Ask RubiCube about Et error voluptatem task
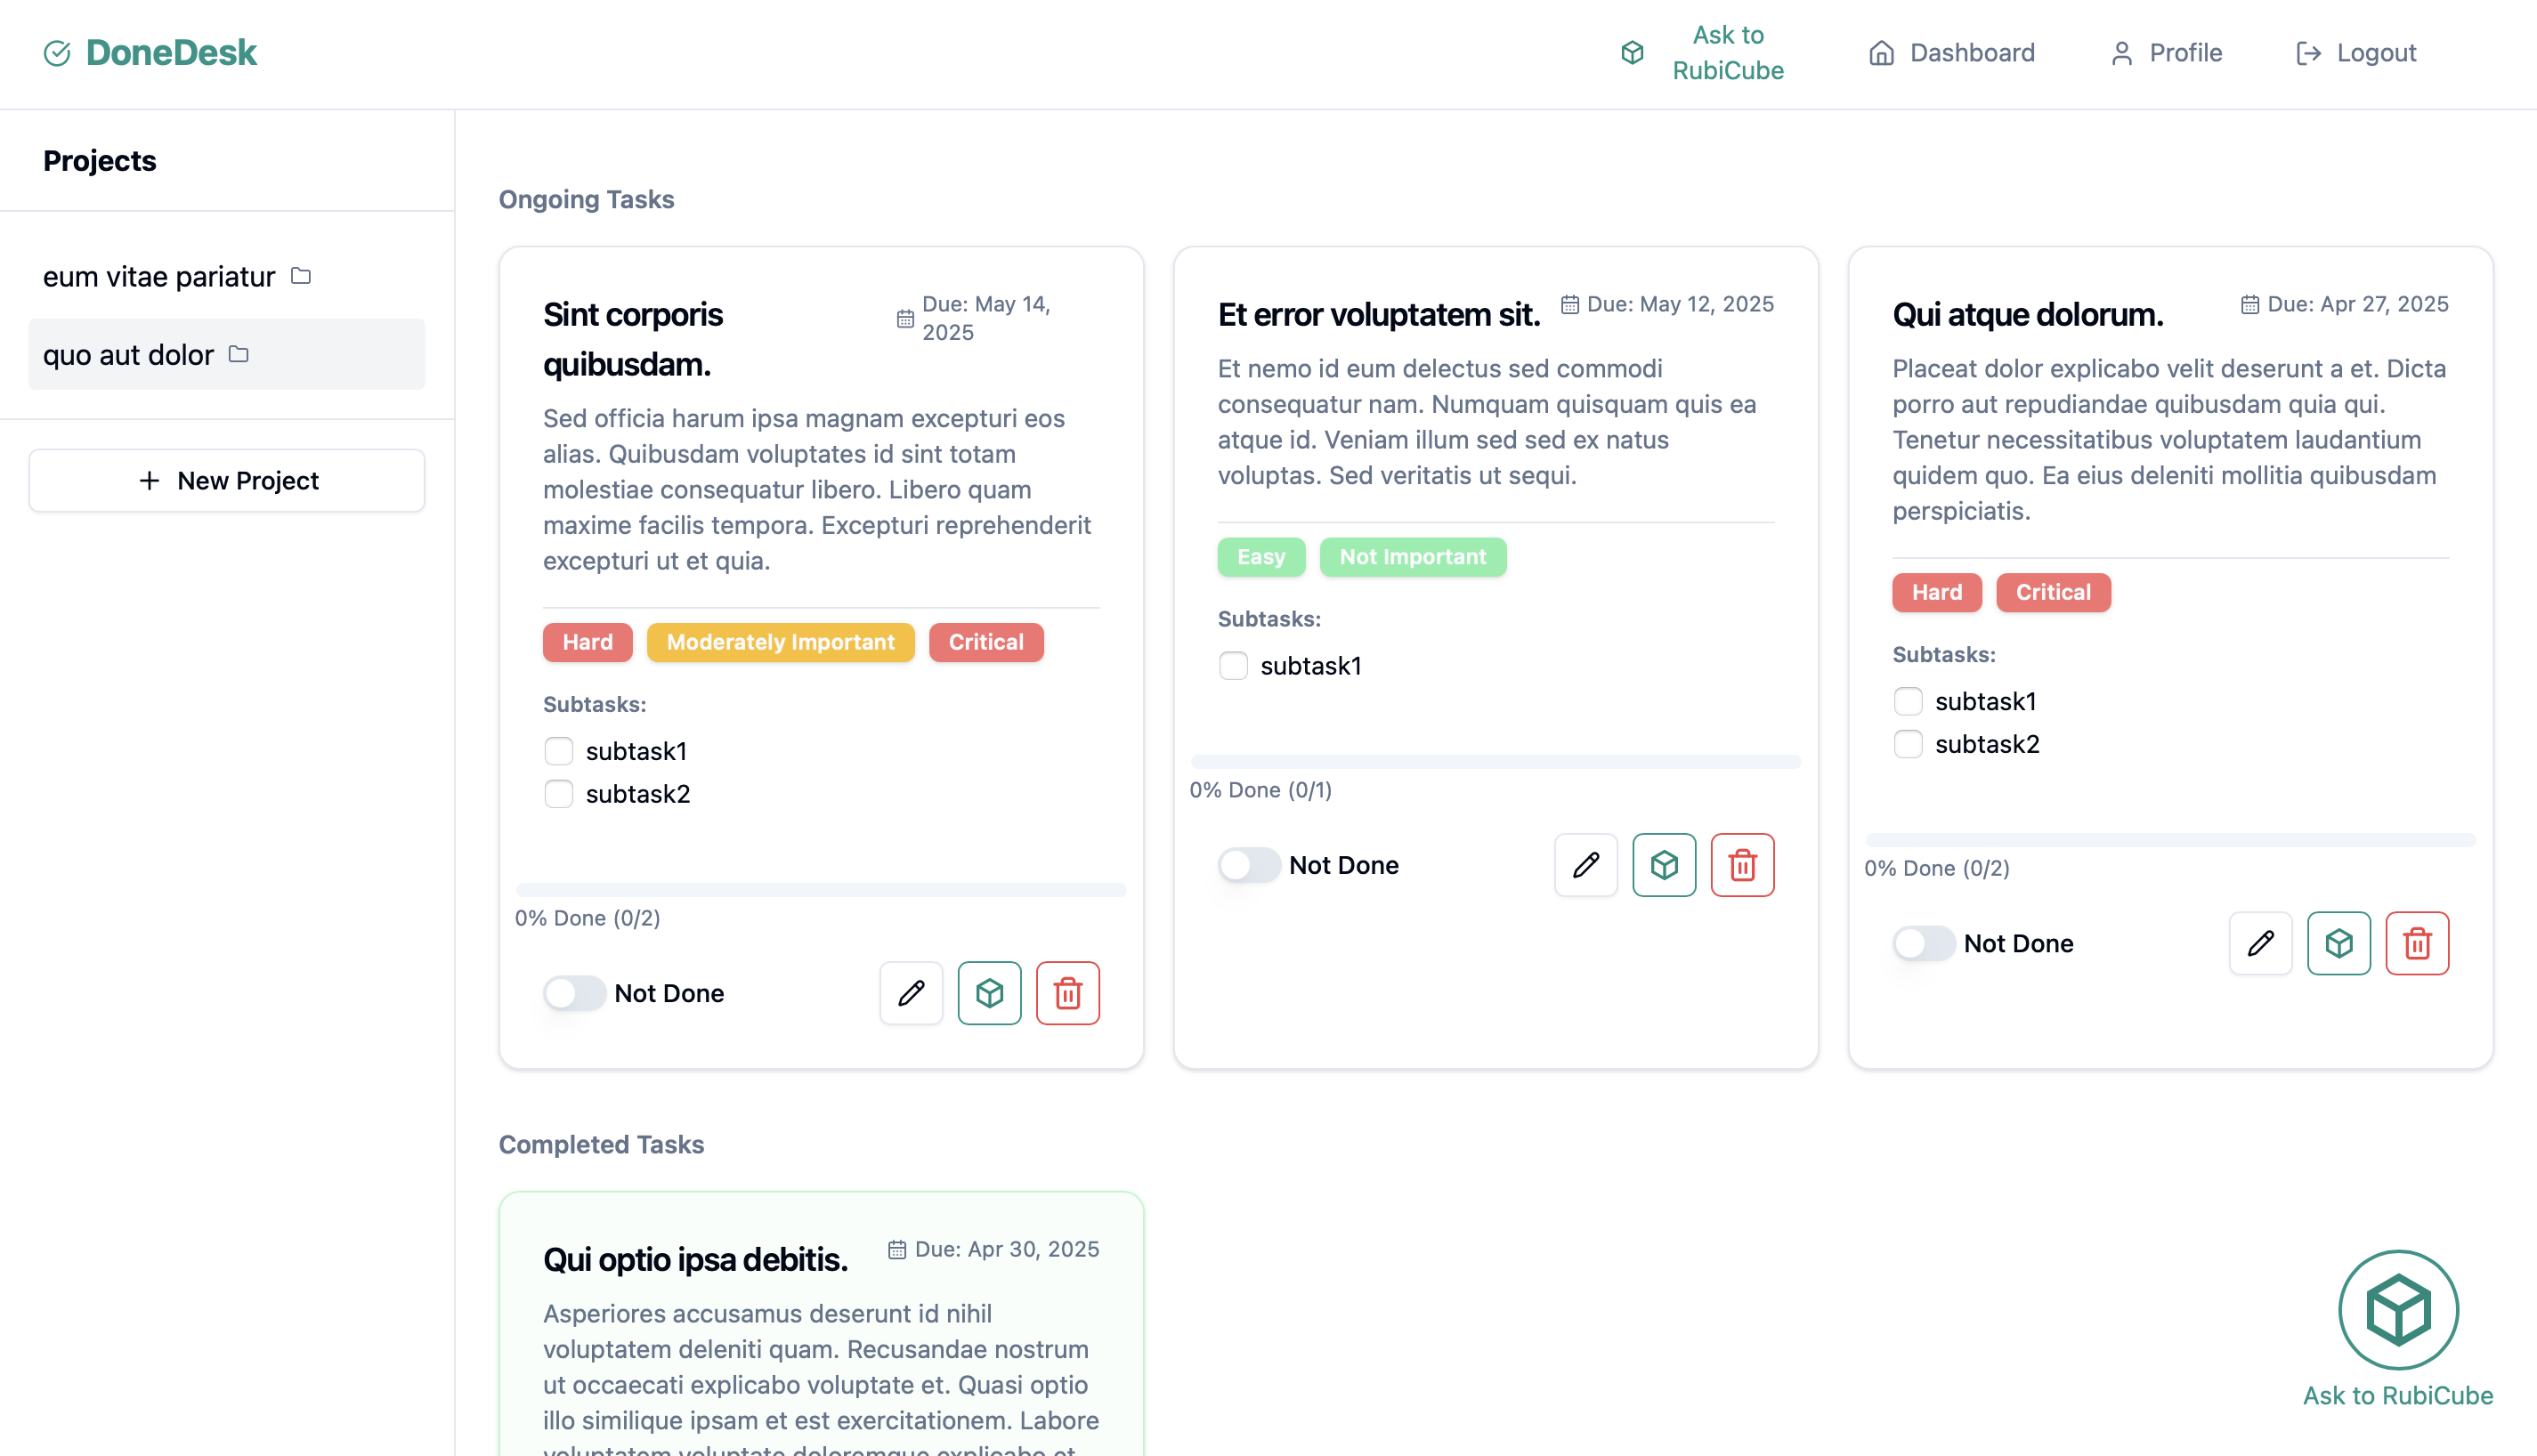The height and width of the screenshot is (1456, 2537). (1663, 865)
